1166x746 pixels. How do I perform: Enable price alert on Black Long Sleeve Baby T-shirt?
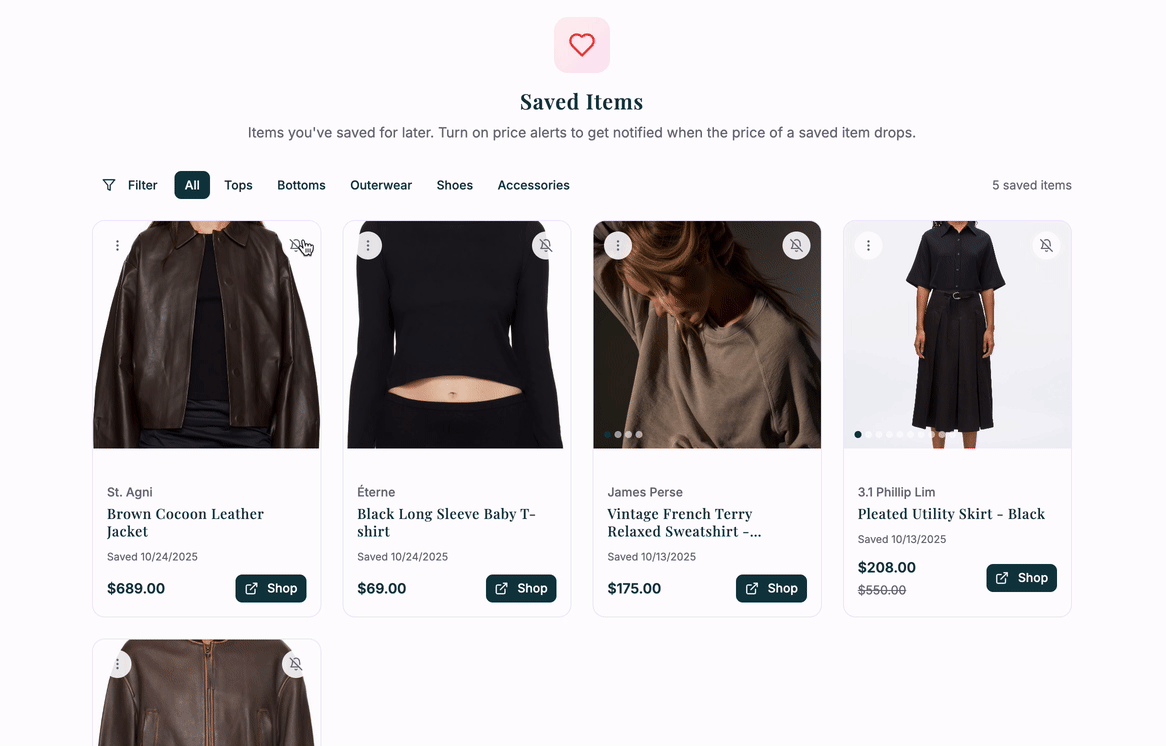pyautogui.click(x=546, y=245)
